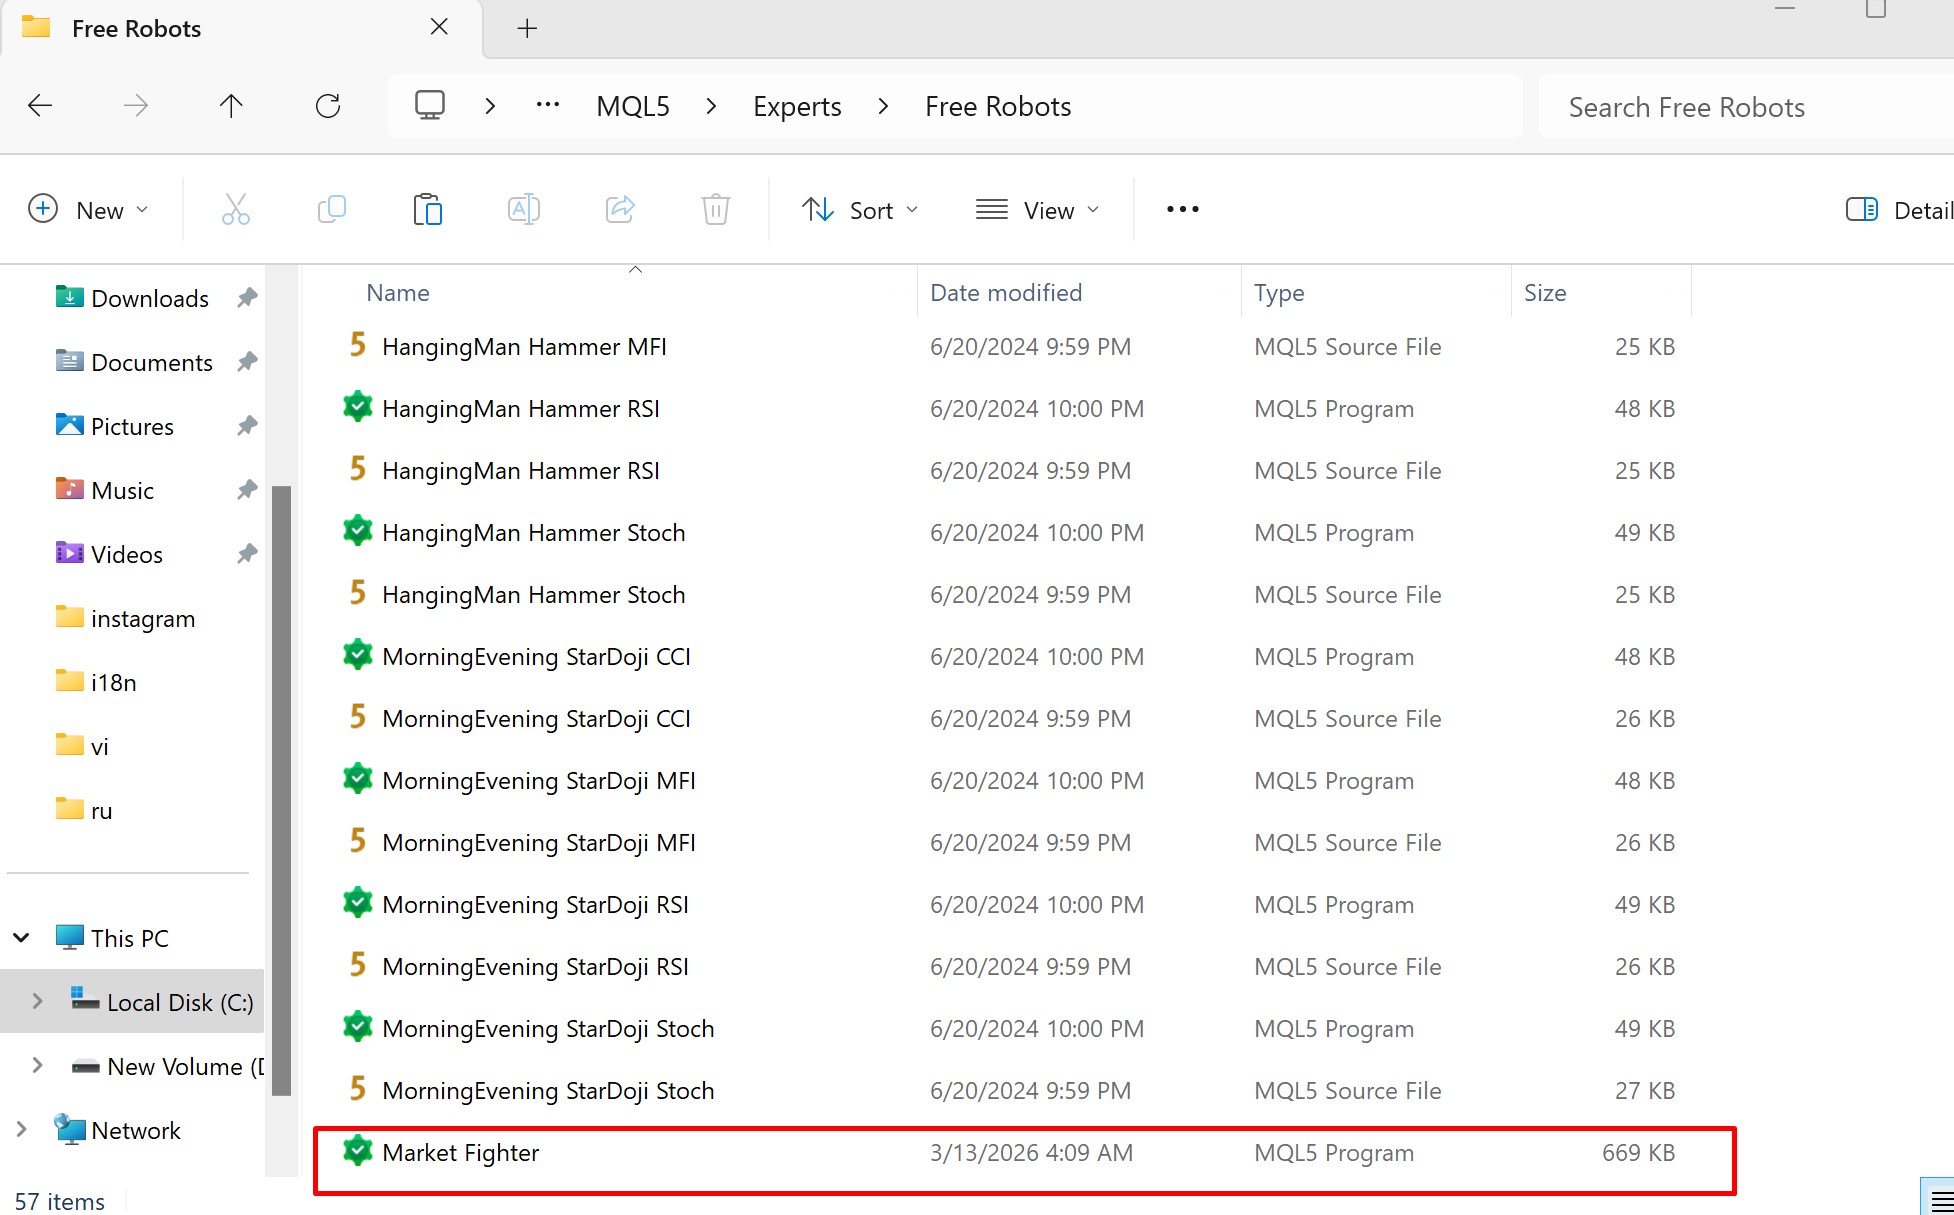Refresh the current folder view
Image resolution: width=1954 pixels, height=1215 pixels.
click(327, 105)
